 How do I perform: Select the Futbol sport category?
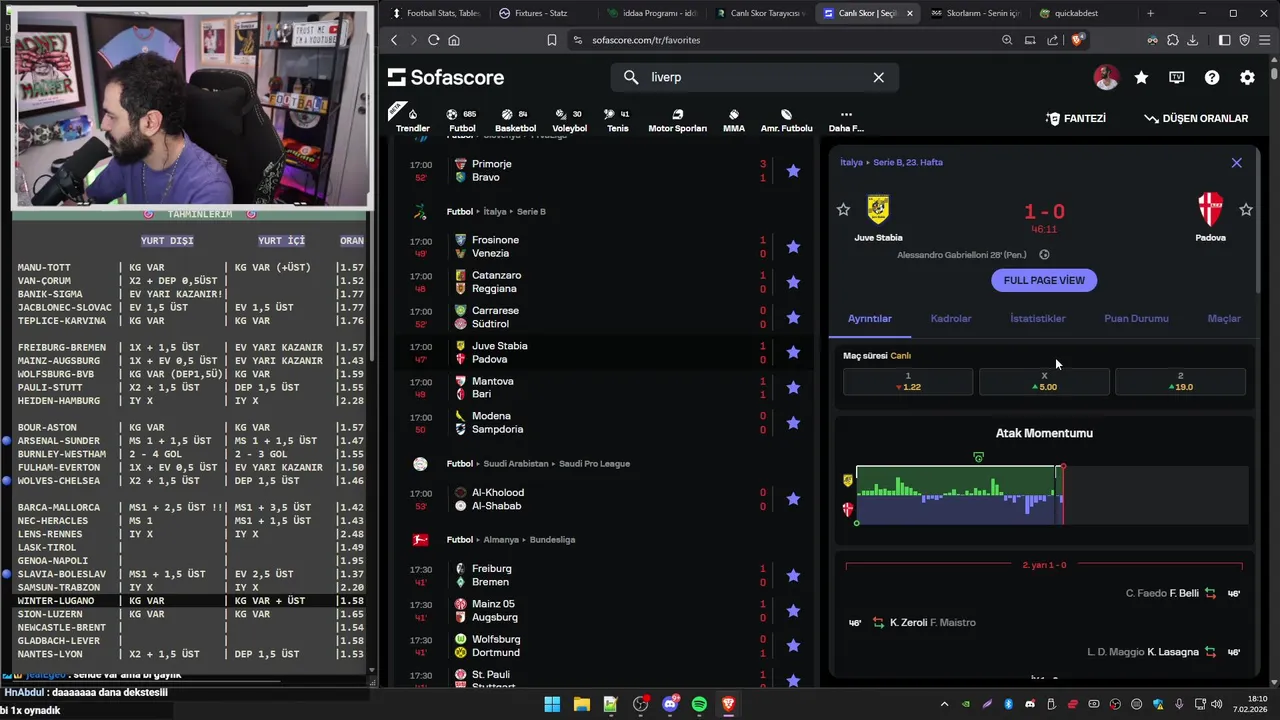(x=462, y=120)
